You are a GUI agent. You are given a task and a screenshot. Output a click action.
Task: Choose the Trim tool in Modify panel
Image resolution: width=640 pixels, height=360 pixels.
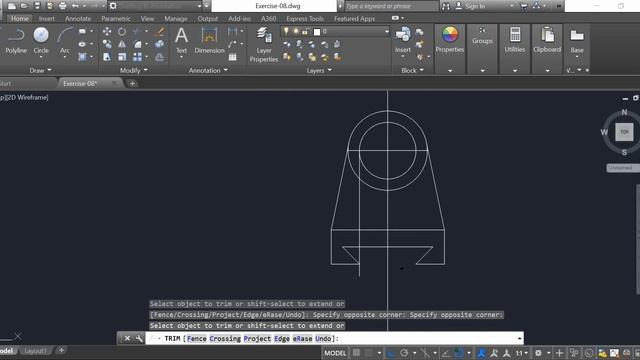click(137, 31)
